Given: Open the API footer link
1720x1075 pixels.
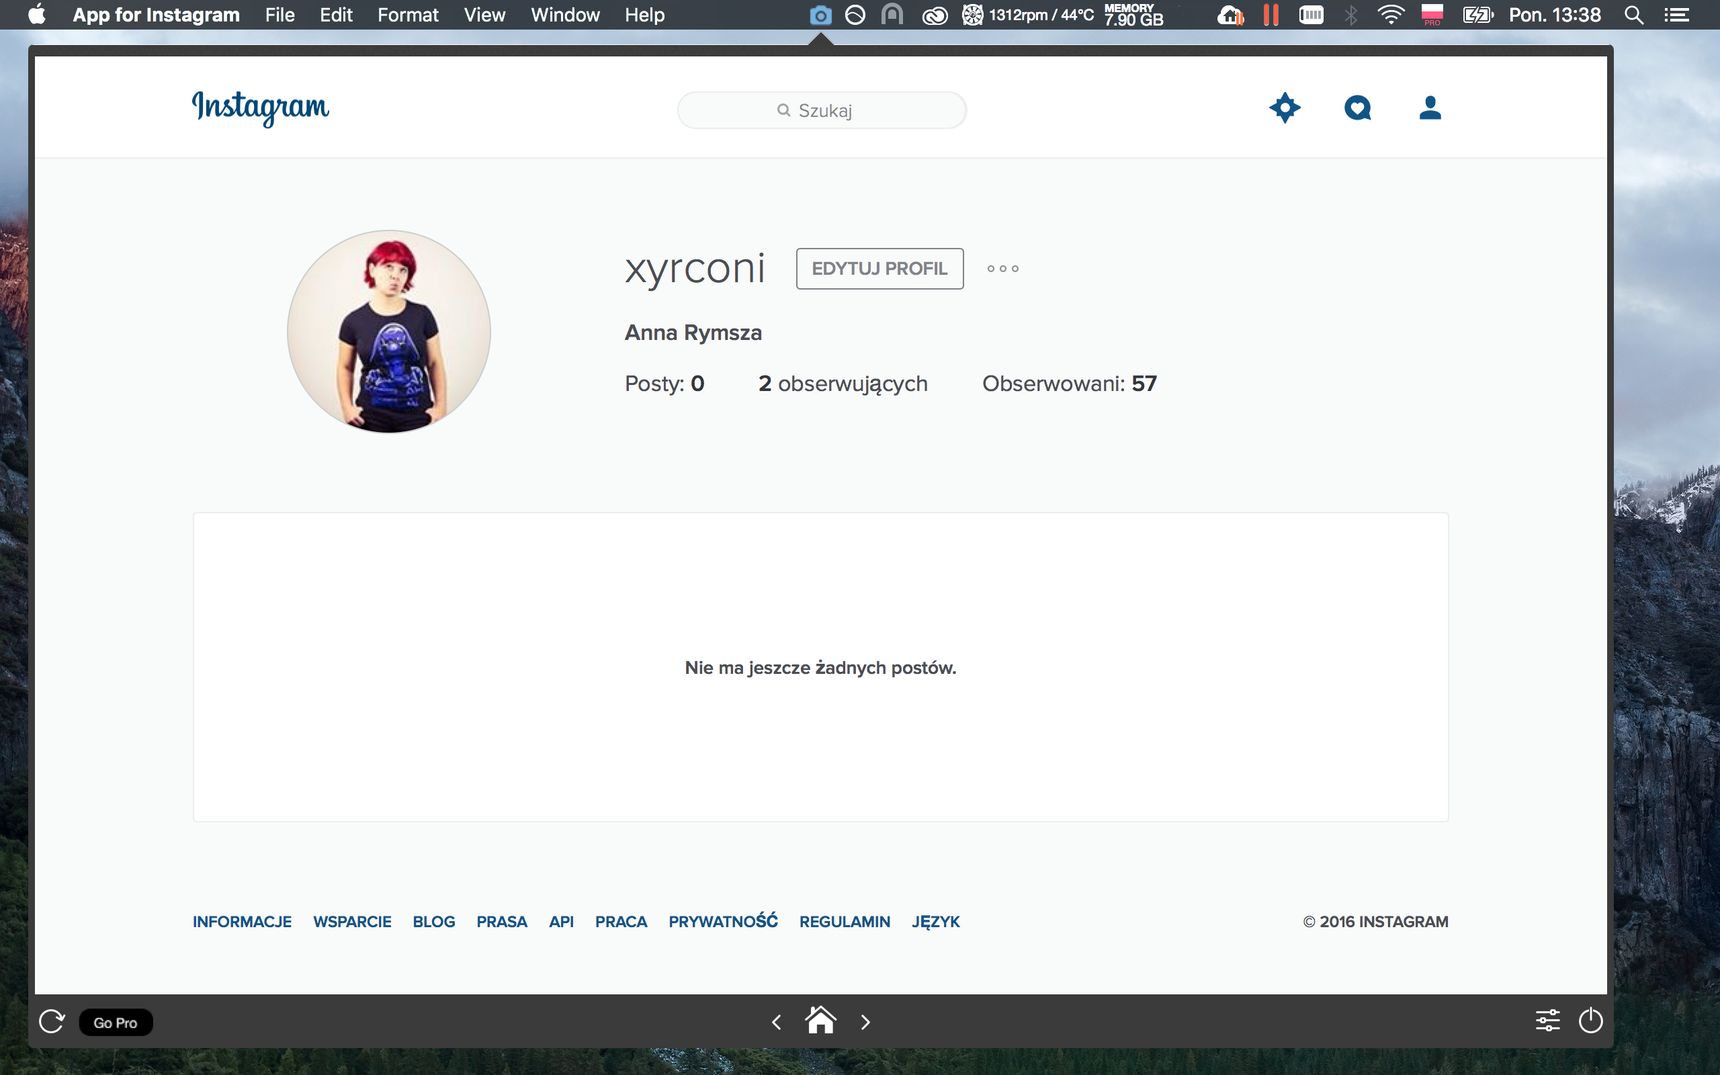Looking at the screenshot, I should point(561,921).
